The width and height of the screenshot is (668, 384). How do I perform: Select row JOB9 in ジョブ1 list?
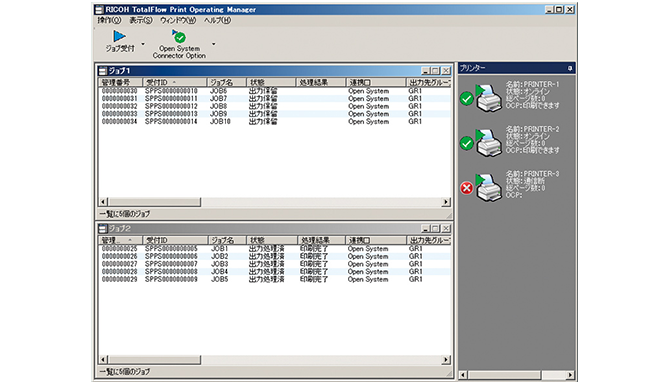click(274, 114)
